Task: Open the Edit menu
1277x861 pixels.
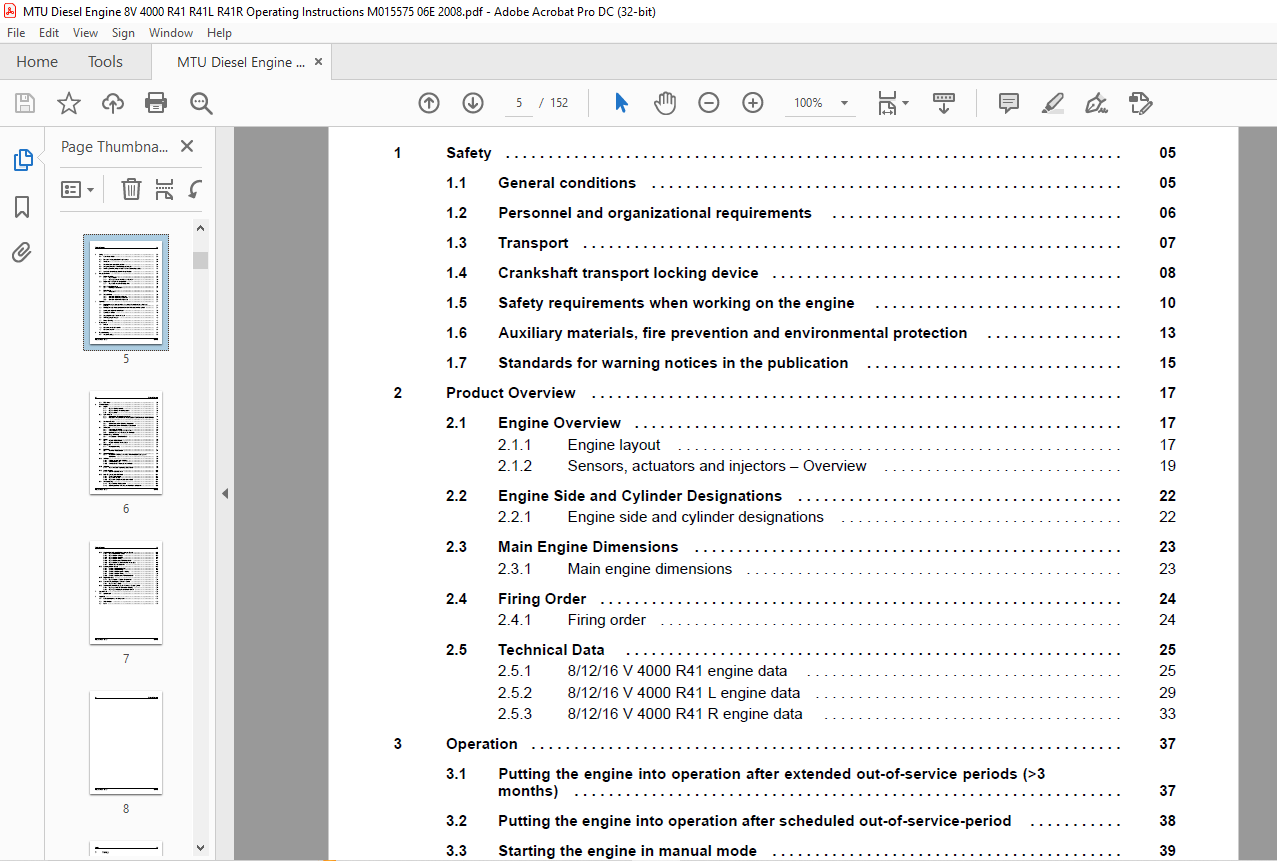Action: [49, 33]
